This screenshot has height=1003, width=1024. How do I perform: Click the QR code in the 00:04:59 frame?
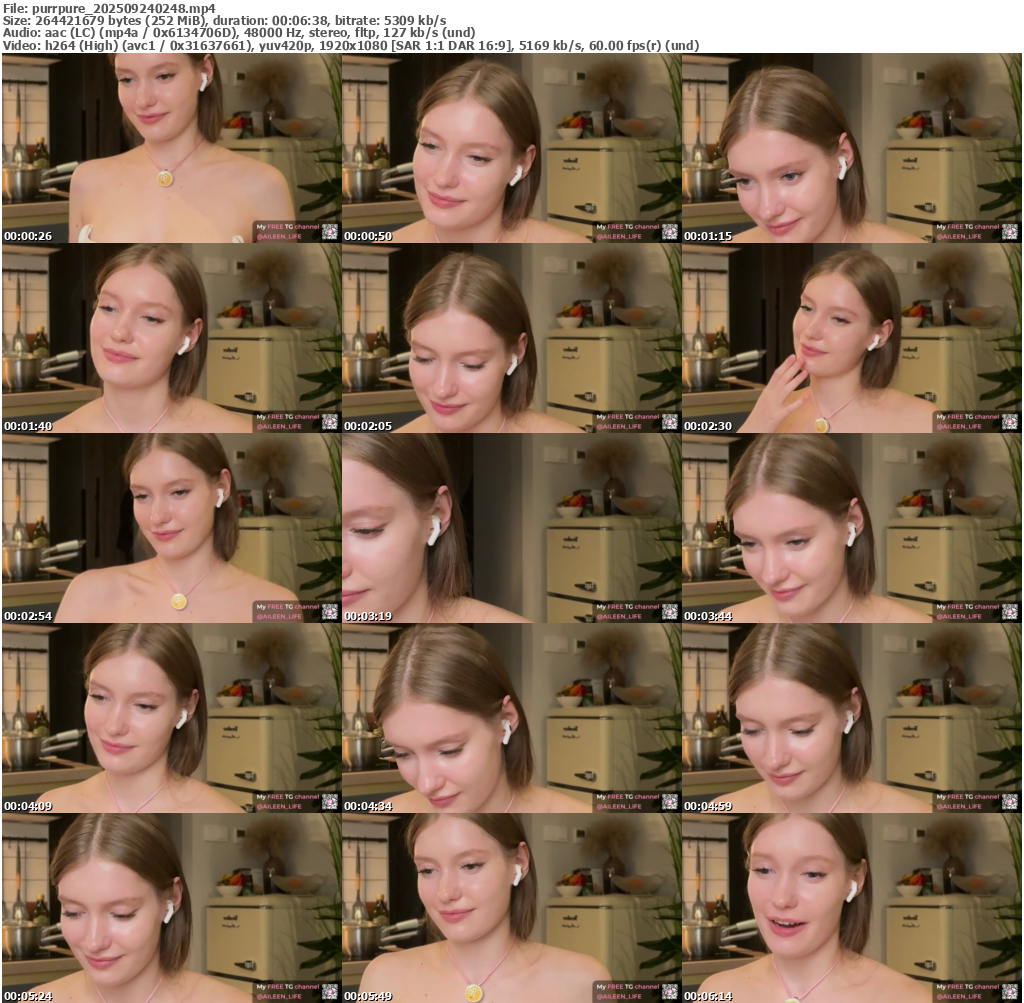pyautogui.click(x=1010, y=802)
